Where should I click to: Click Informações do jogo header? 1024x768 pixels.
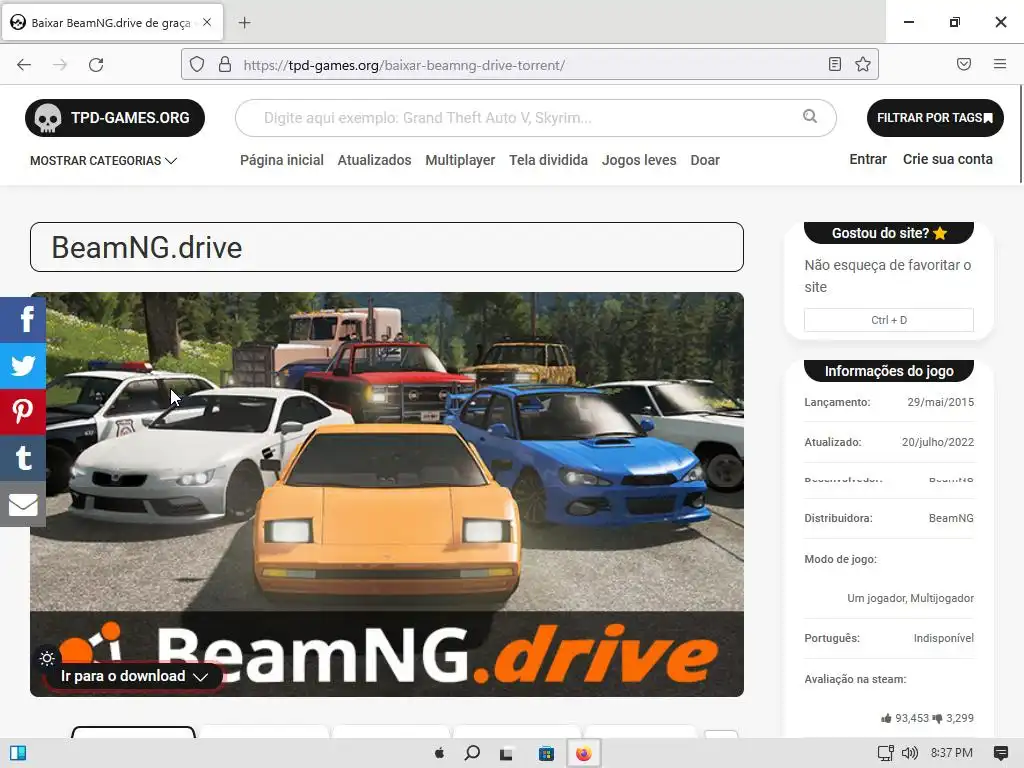point(889,371)
